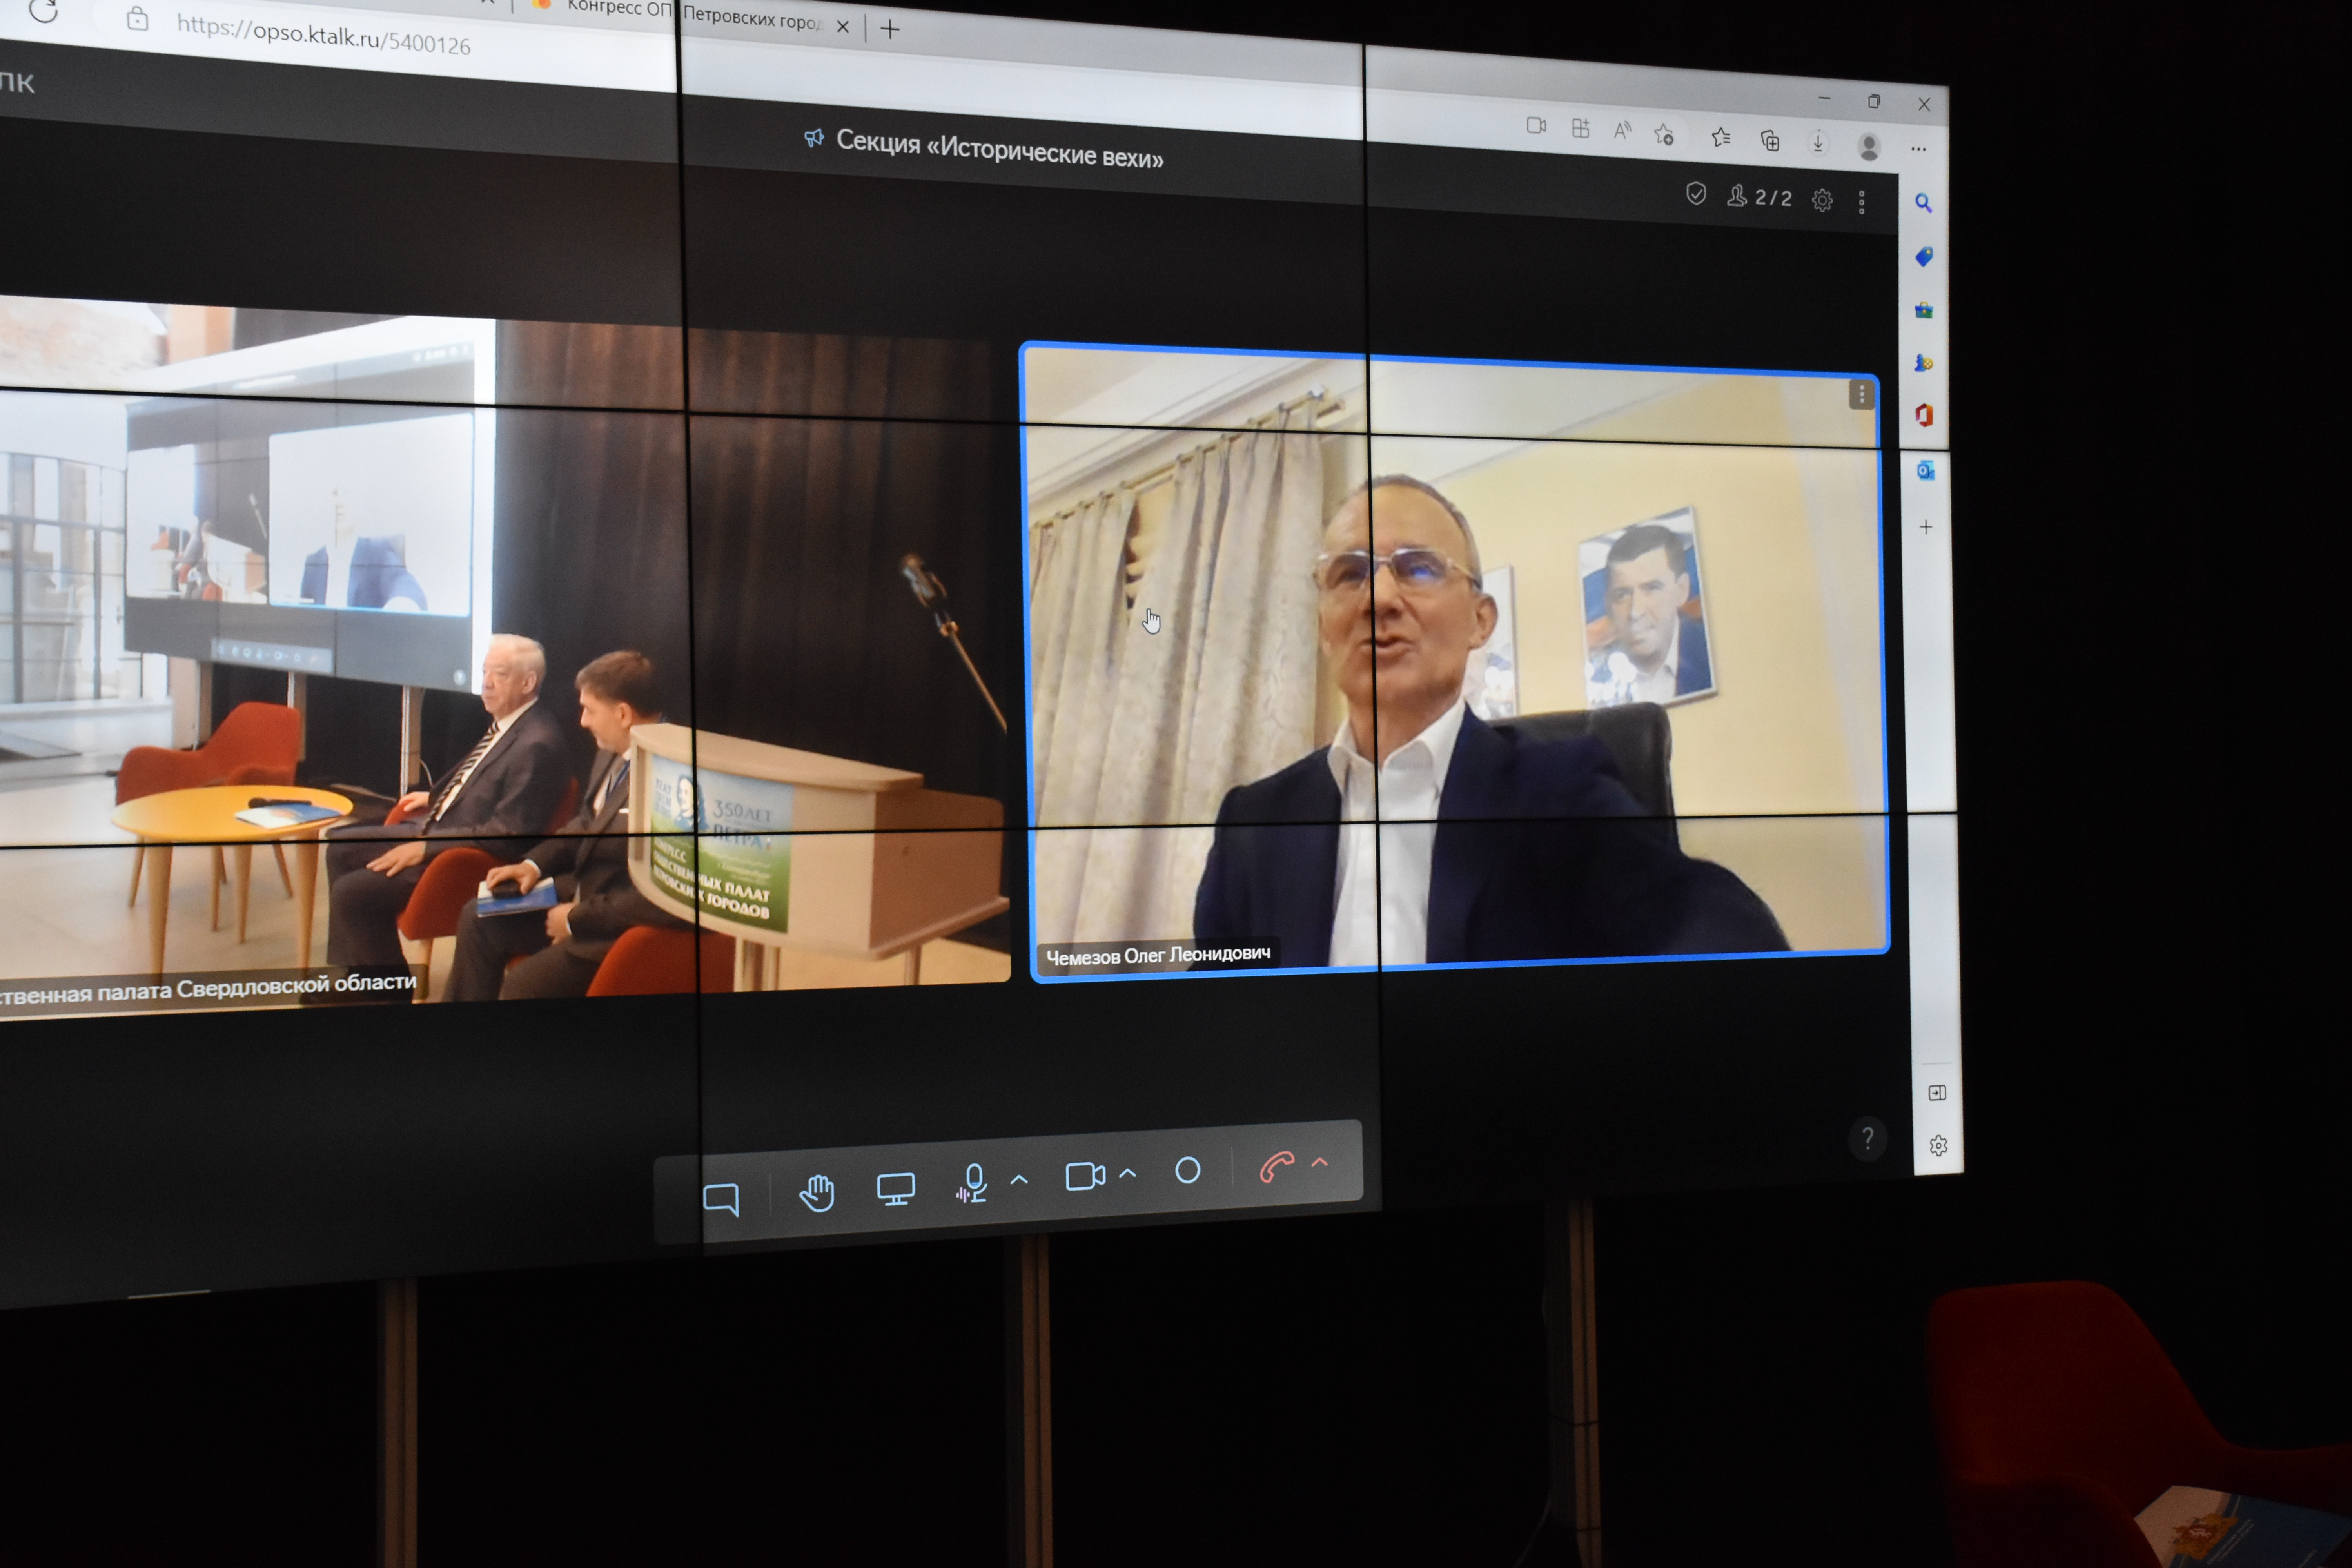The width and height of the screenshot is (2352, 1568).
Task: Expand the camera options chevron
Action: (1128, 1172)
